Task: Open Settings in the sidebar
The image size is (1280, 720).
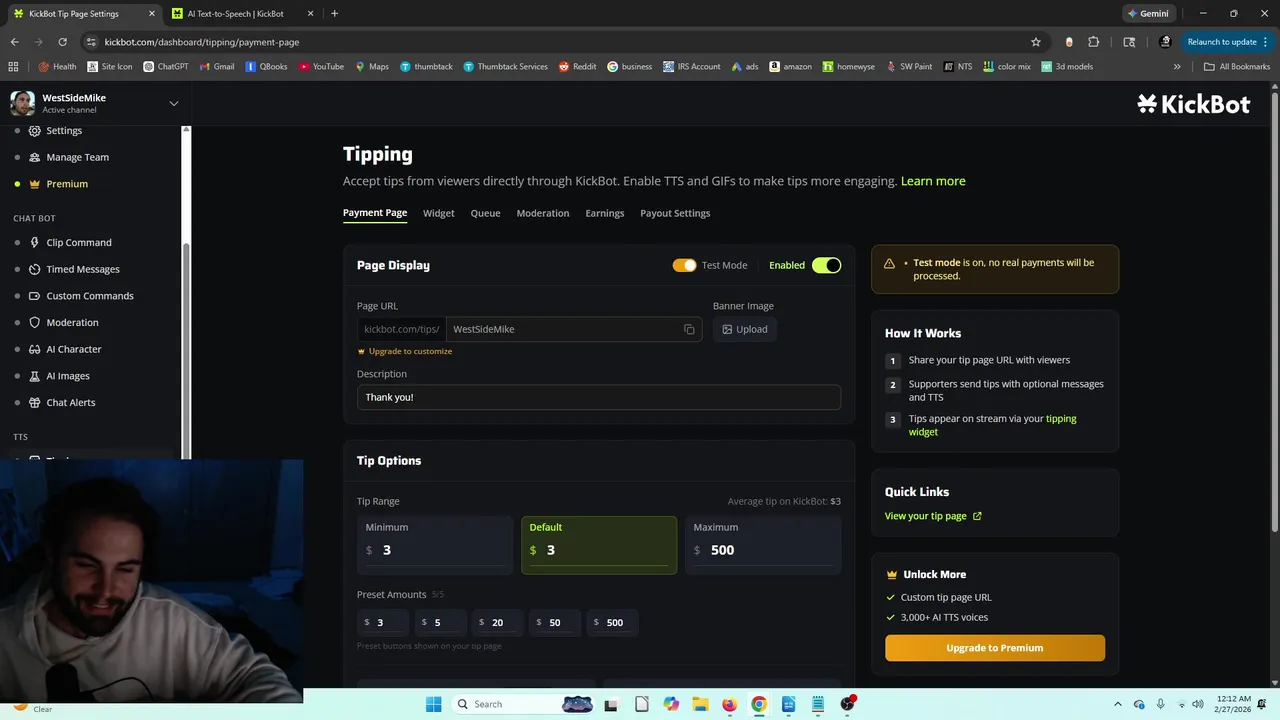Action: coord(64,131)
